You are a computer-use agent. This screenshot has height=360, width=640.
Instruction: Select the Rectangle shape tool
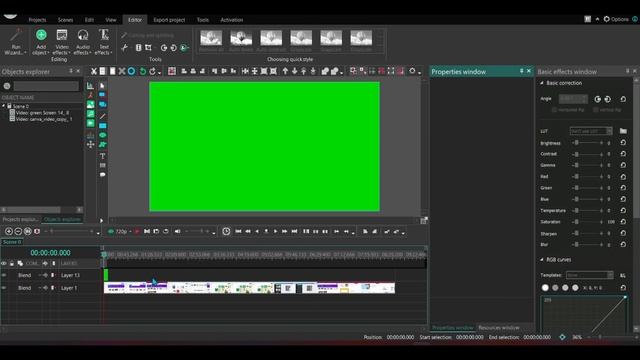pos(102,126)
